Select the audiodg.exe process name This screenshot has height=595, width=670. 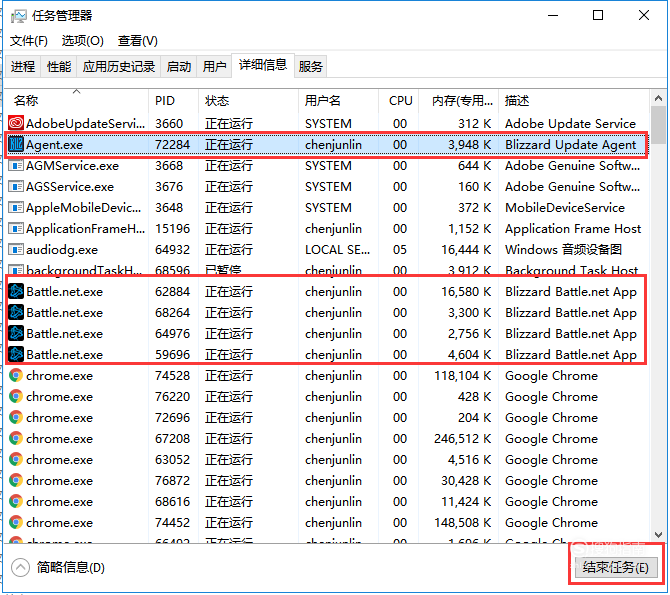tap(62, 249)
